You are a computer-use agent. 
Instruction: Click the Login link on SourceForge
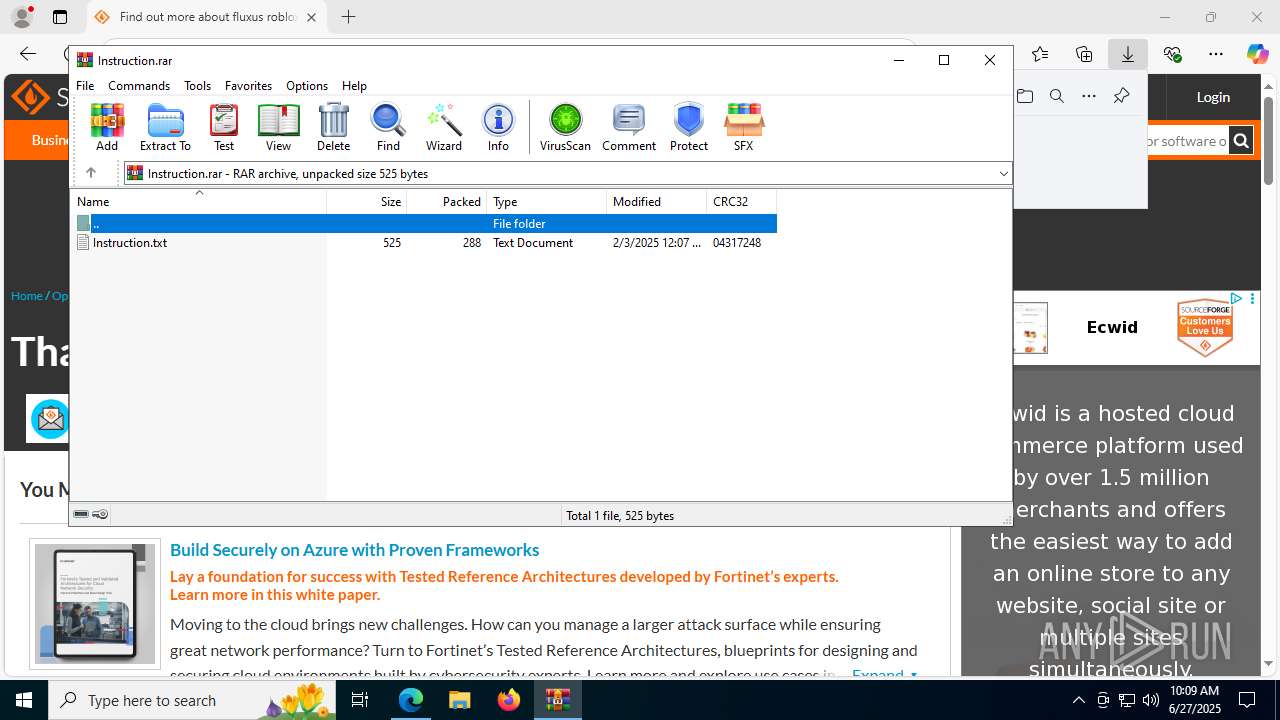[x=1213, y=97]
